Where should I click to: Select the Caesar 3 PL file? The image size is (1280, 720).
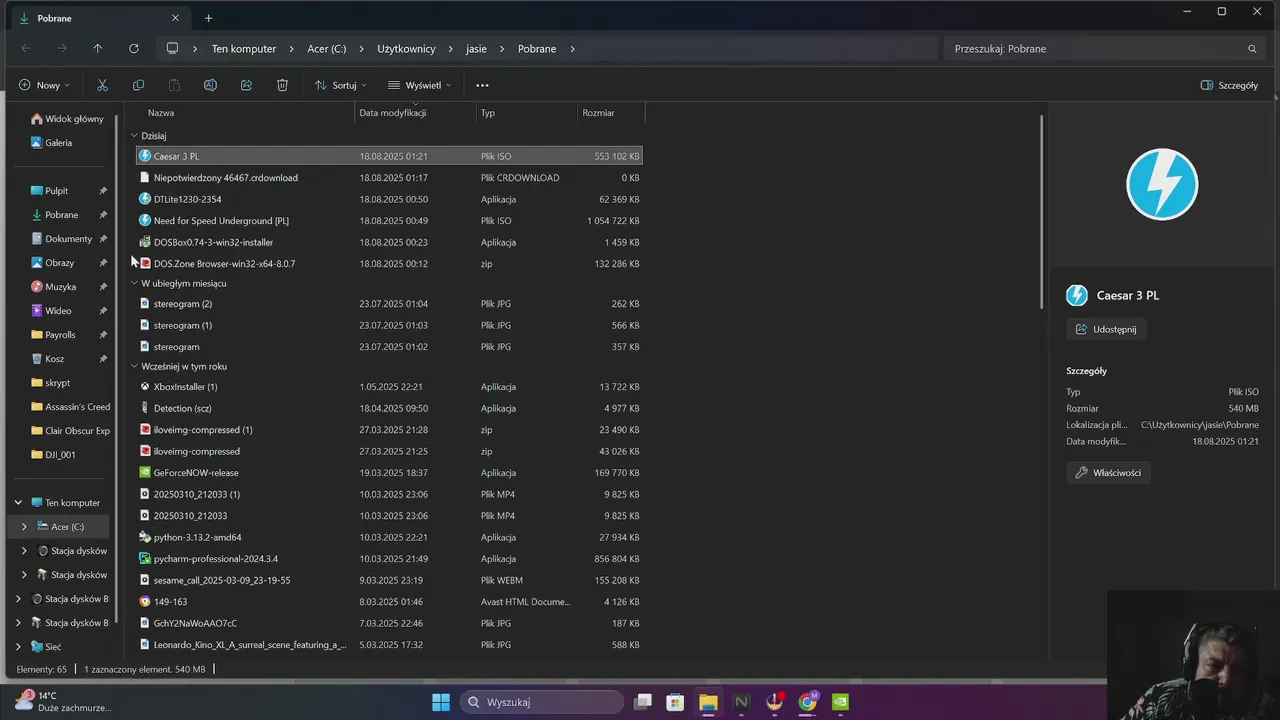click(389, 156)
